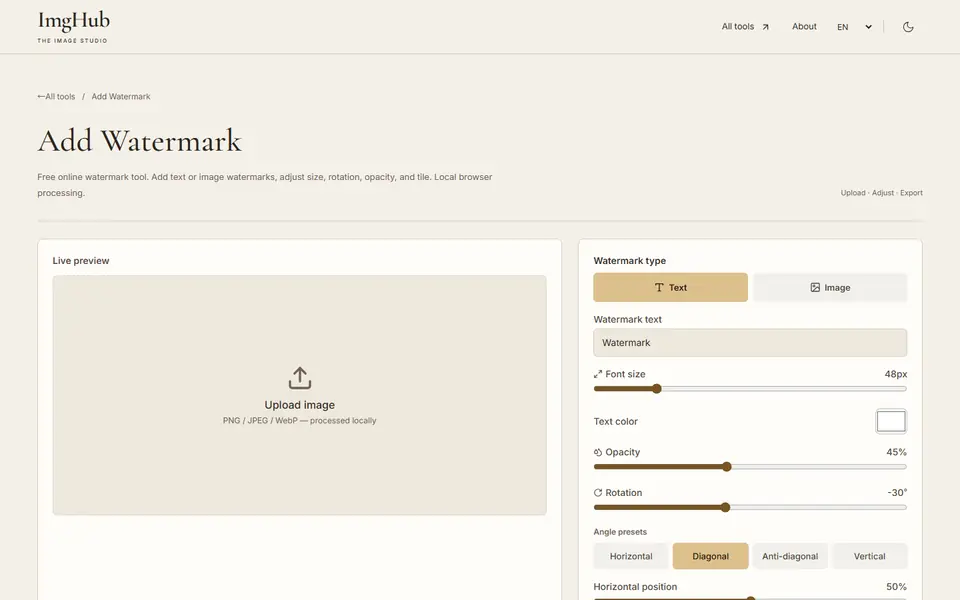The width and height of the screenshot is (960, 600).
Task: Click the Upload image drop area
Action: click(x=299, y=395)
